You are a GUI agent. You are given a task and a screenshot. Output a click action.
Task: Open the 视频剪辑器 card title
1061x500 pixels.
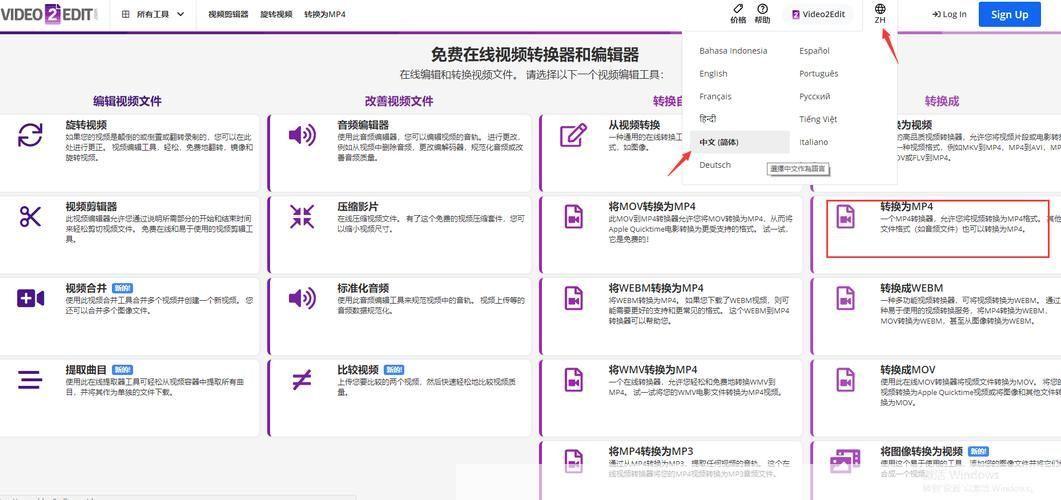[x=91, y=206]
